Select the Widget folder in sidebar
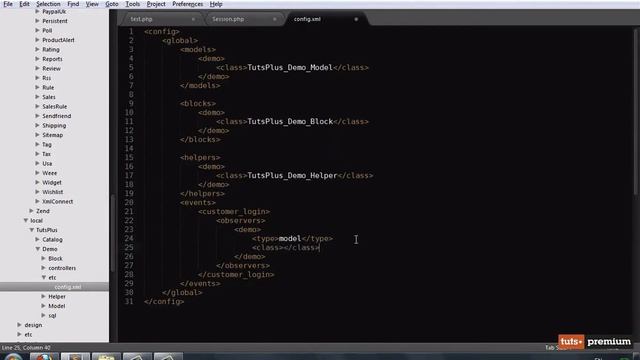This screenshot has width=640, height=360. [x=52, y=182]
